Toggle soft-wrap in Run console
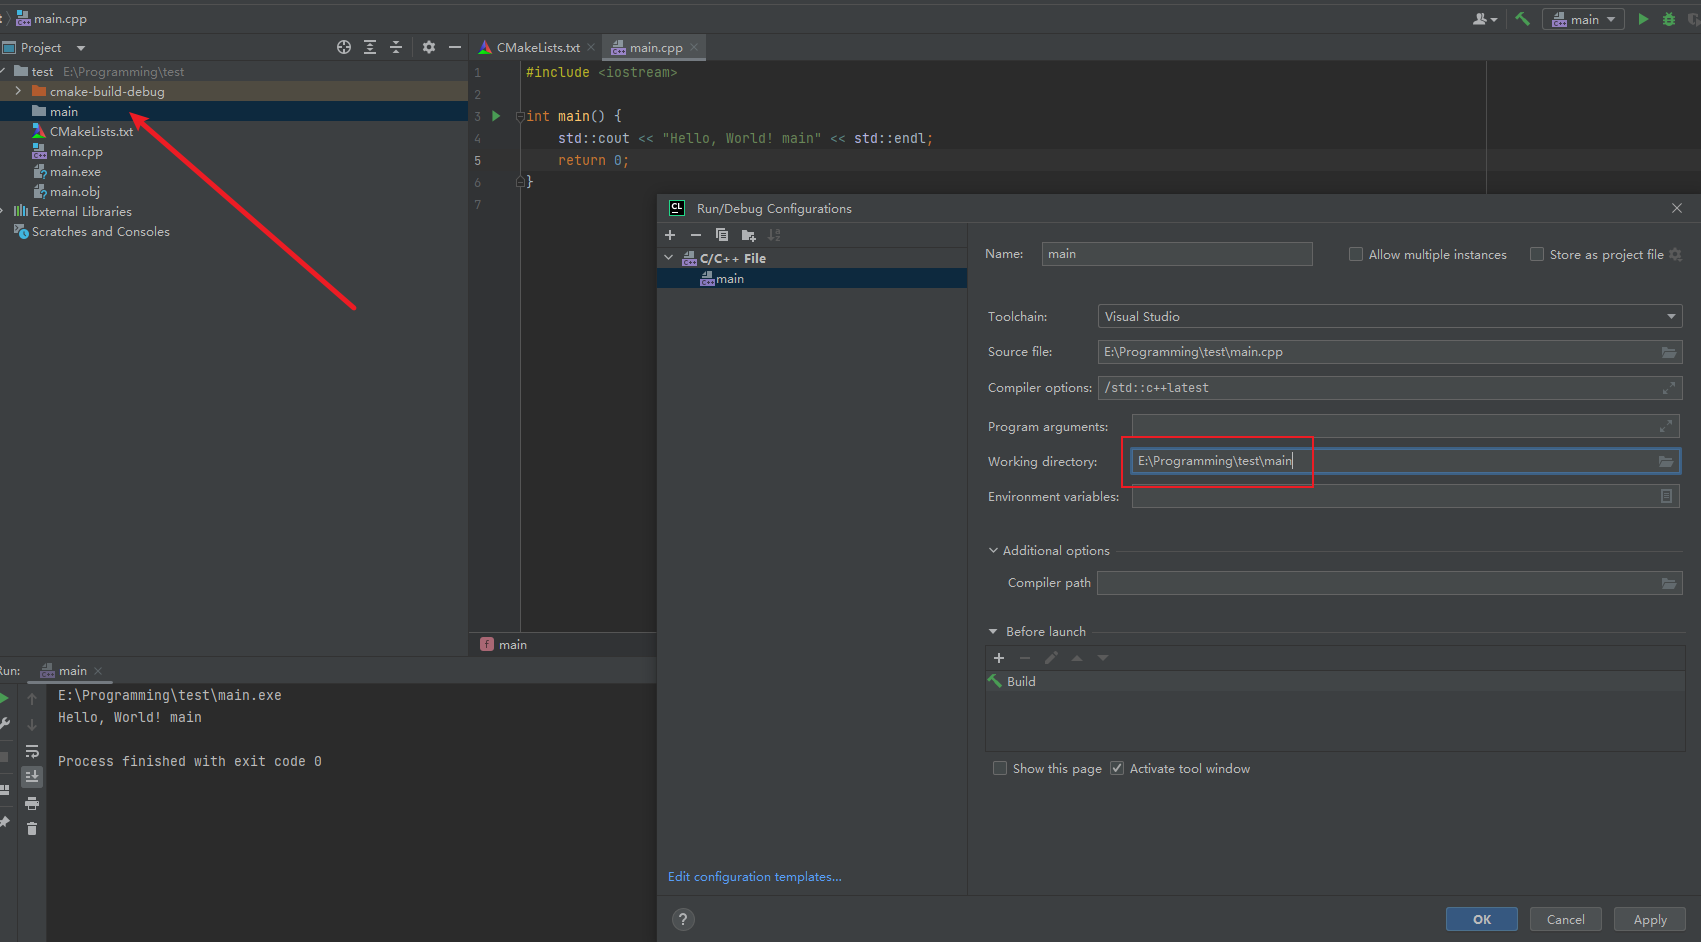The image size is (1701, 942). pos(32,751)
